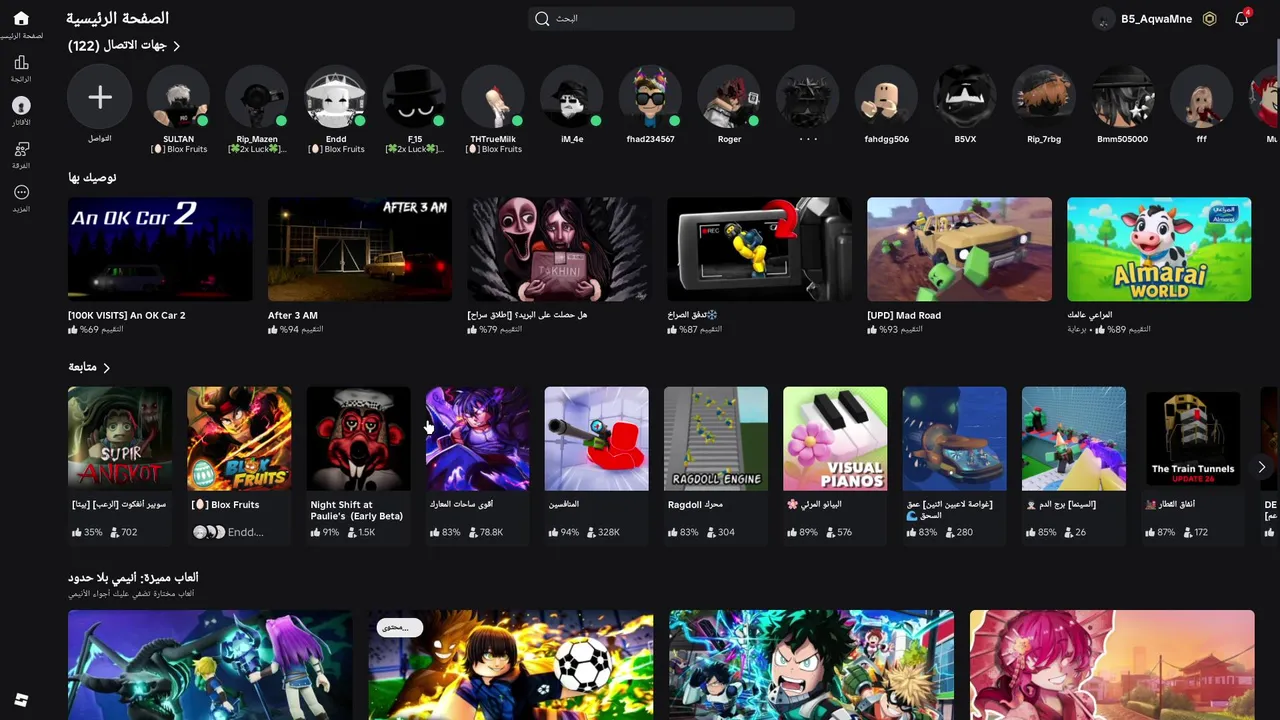Screen dimensions: 1280x720
Task: Open friend SULTAN's avatar
Action: pos(178,97)
